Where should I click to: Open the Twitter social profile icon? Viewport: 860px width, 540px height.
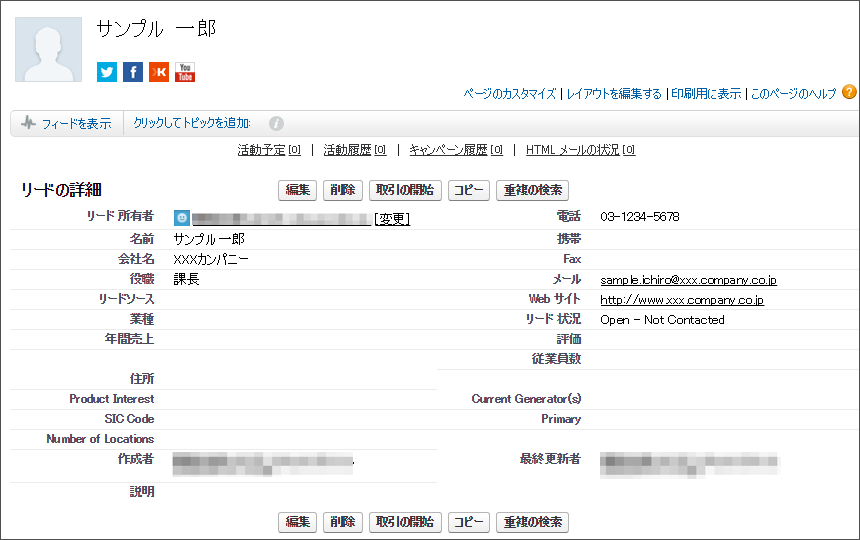pos(107,72)
